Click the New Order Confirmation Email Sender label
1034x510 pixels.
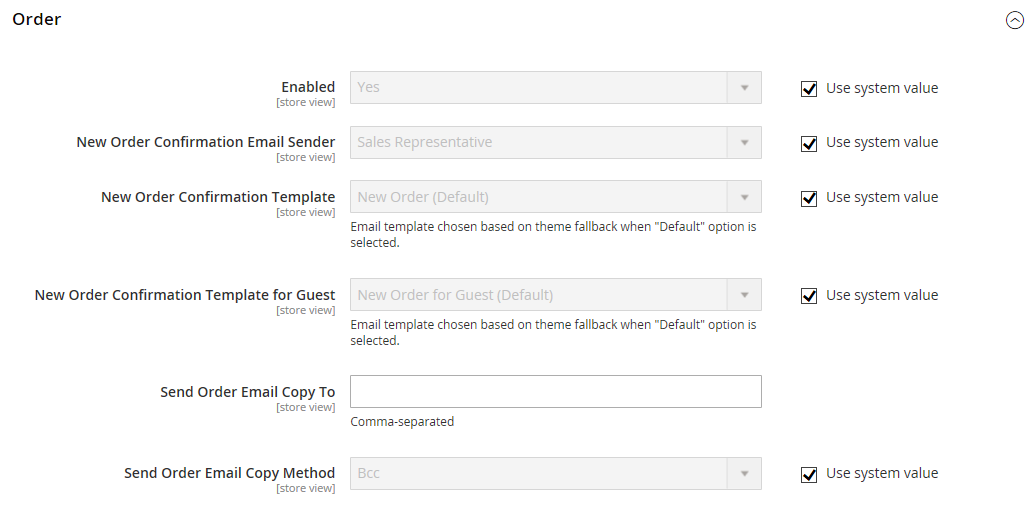205,142
